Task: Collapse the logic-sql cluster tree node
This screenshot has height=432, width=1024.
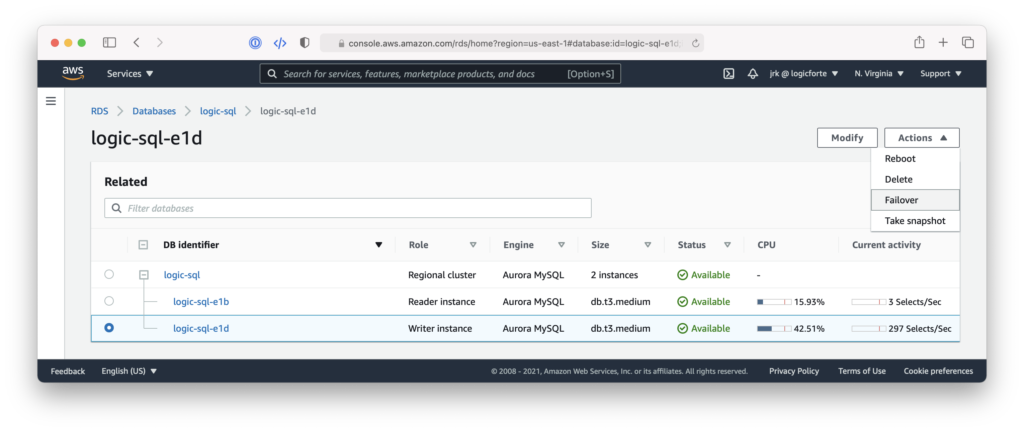Action: tap(144, 275)
